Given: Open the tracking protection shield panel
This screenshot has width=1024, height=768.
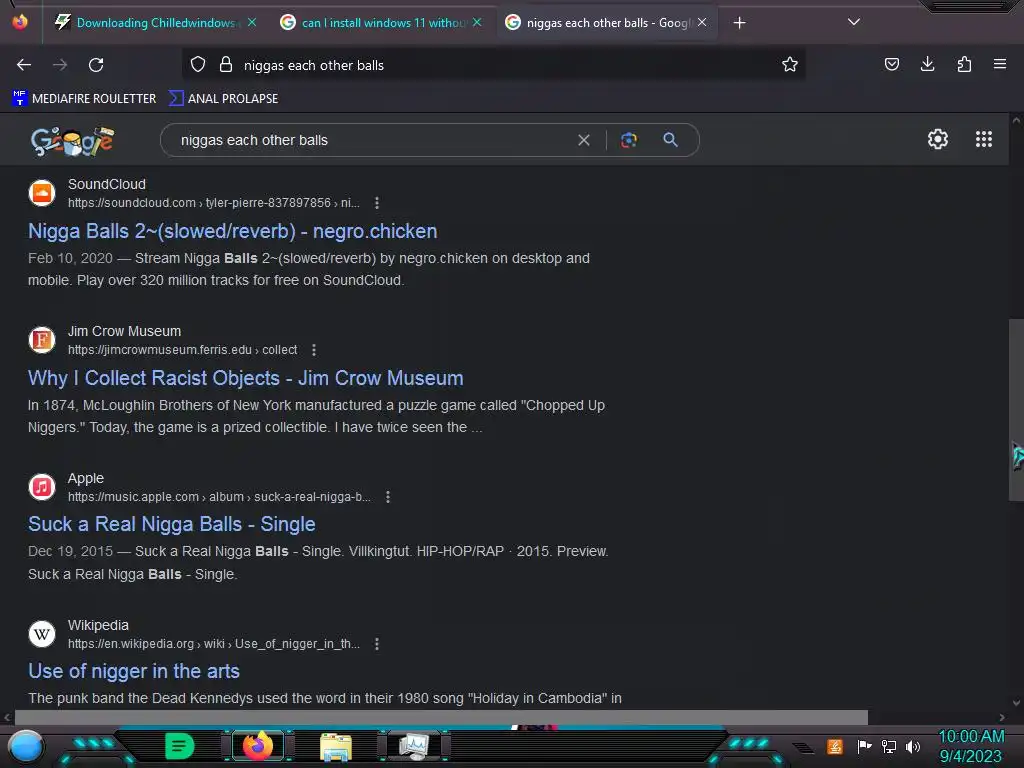Looking at the screenshot, I should coord(198,65).
